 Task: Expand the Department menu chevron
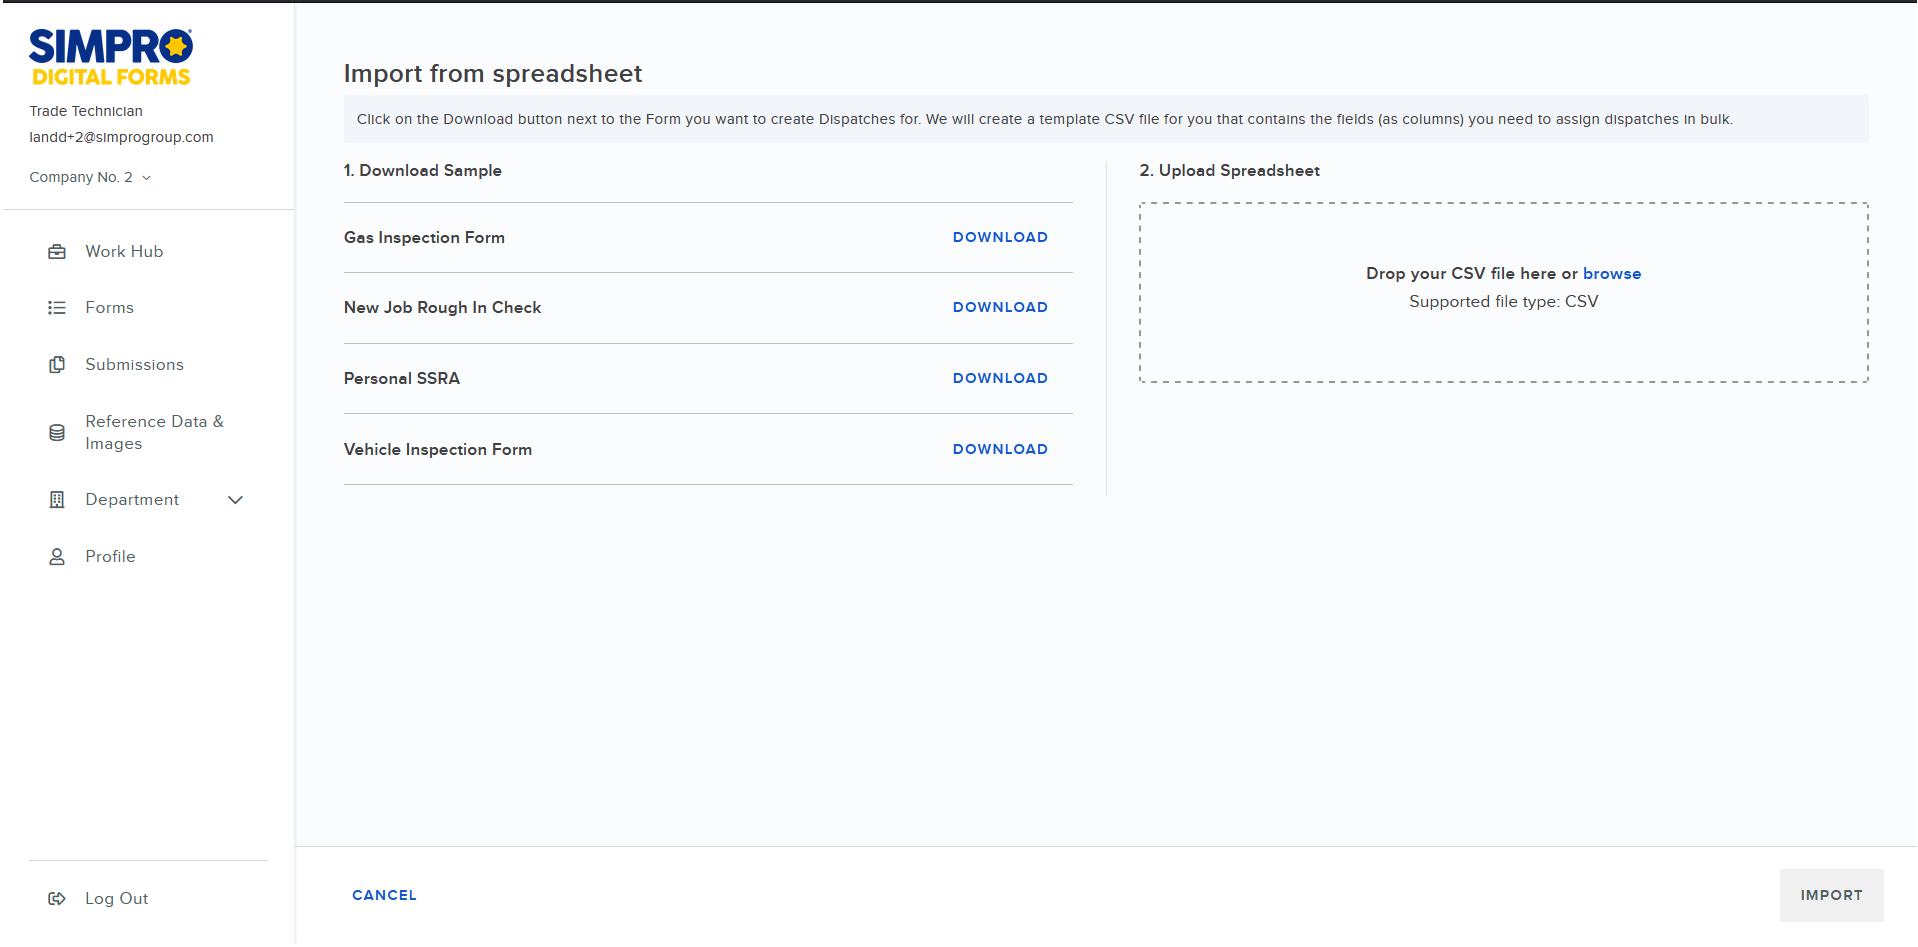(x=236, y=500)
